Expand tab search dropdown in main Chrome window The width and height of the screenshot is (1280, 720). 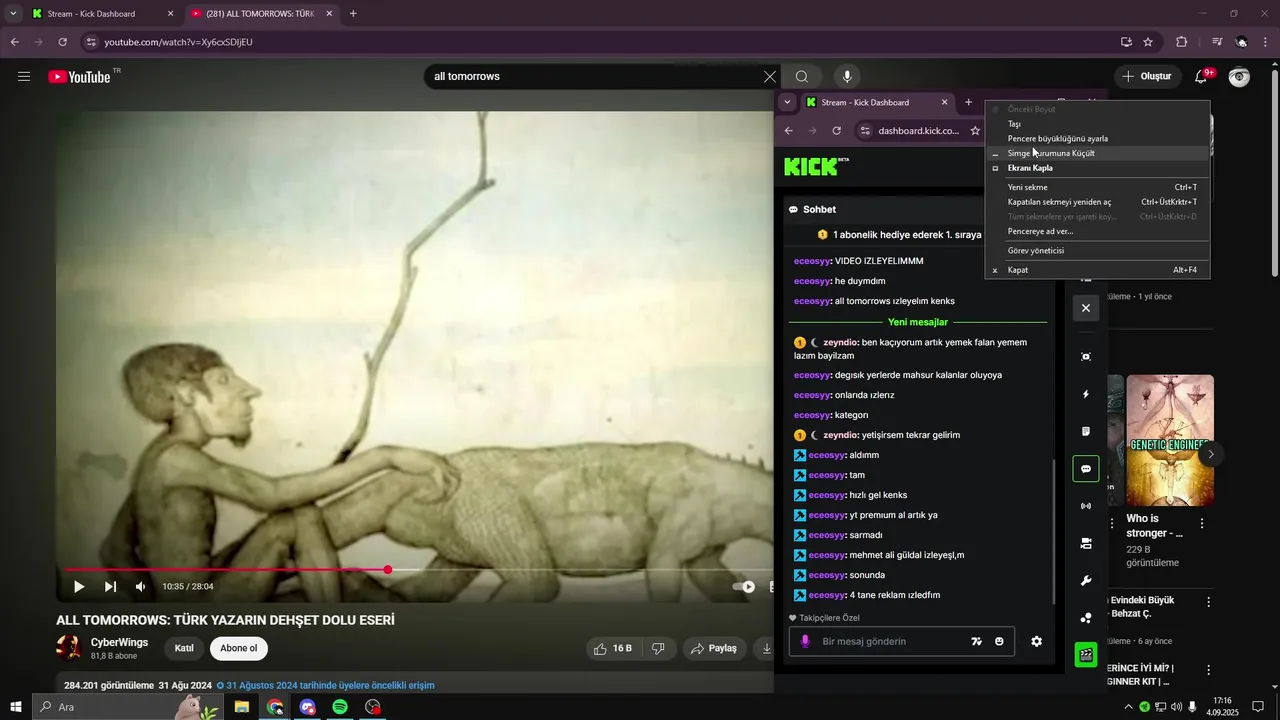(x=13, y=14)
